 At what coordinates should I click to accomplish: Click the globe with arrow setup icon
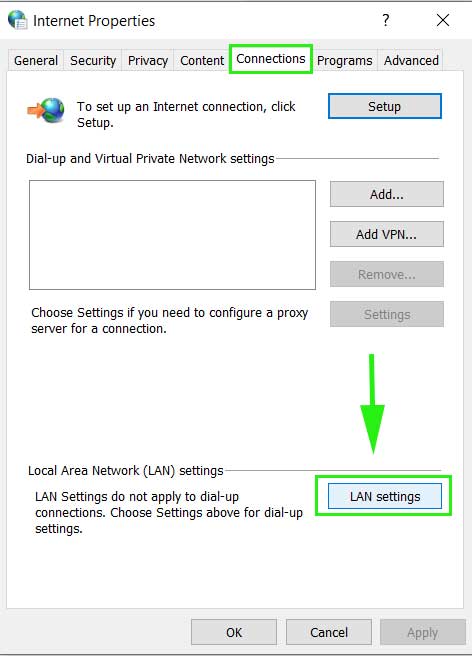(46, 110)
